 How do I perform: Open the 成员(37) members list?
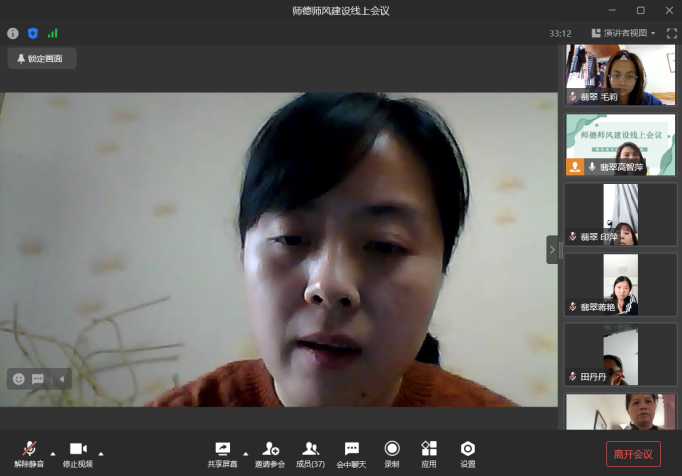(x=310, y=454)
